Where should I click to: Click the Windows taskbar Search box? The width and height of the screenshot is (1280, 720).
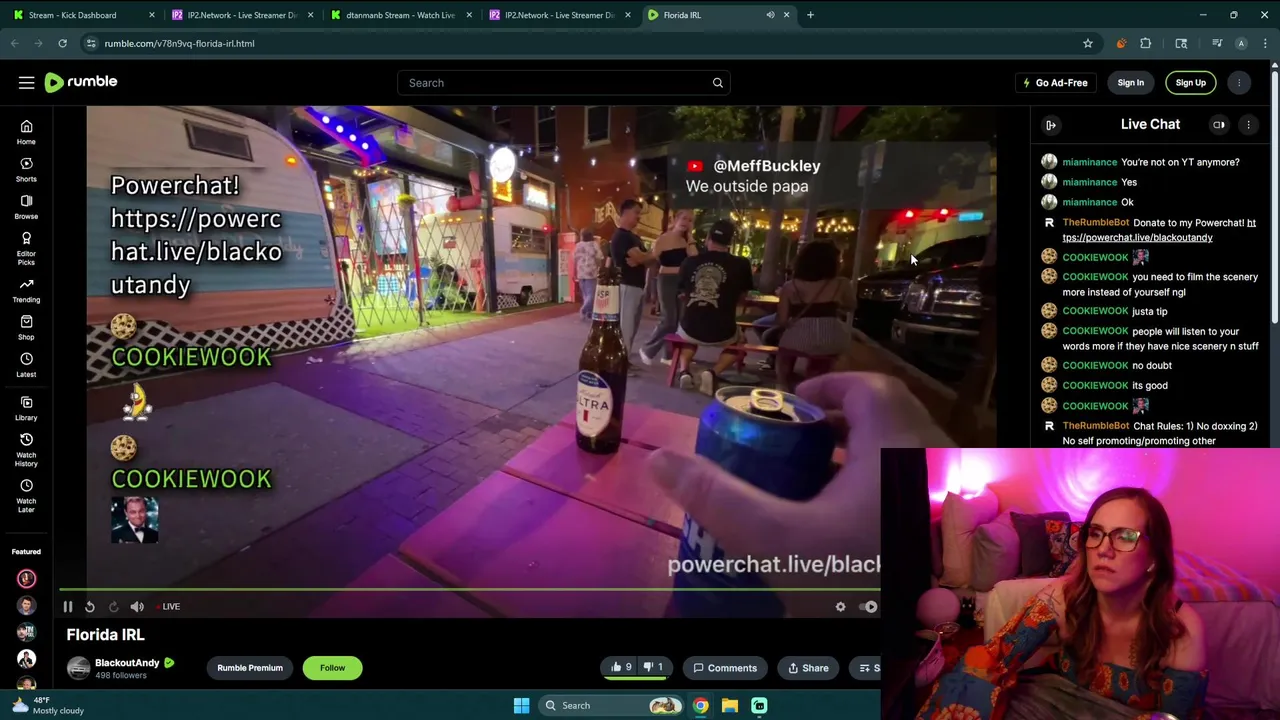pyautogui.click(x=610, y=705)
